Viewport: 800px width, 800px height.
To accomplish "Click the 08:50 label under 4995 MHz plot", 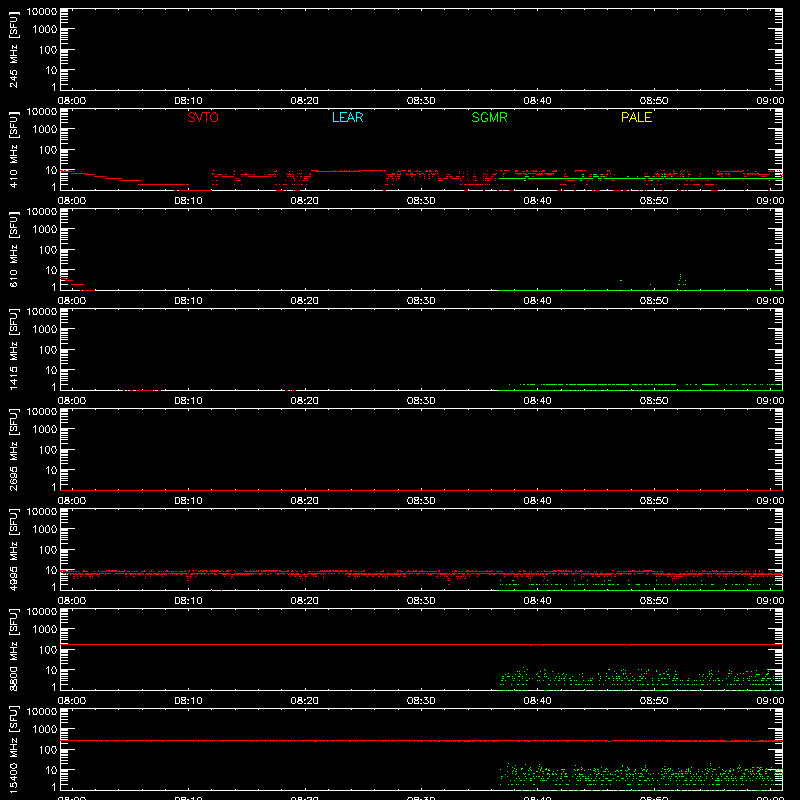I will tap(654, 601).
